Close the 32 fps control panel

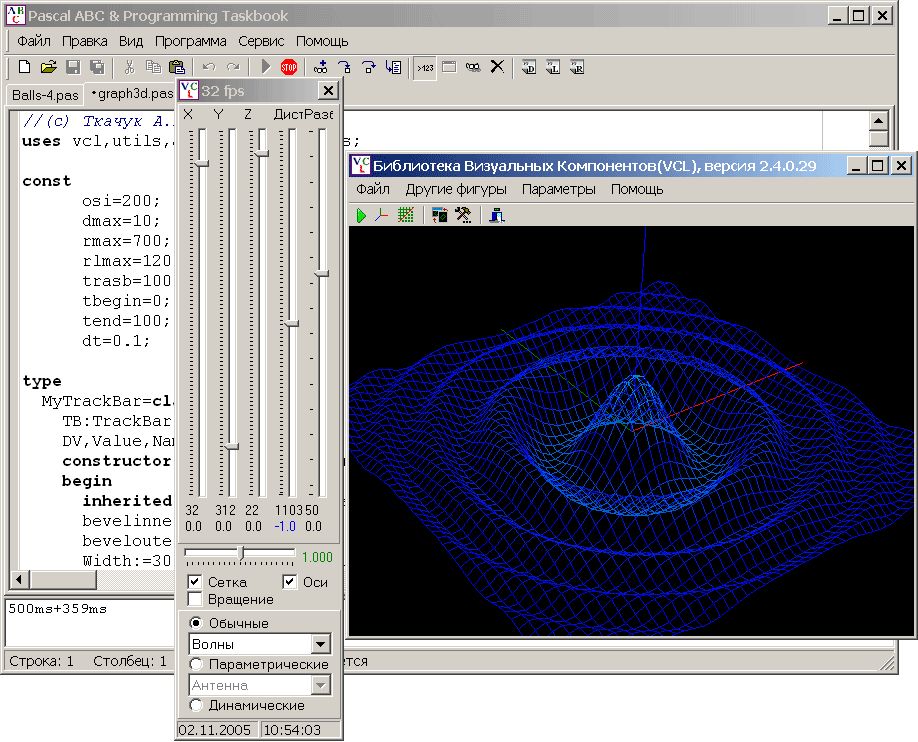tap(328, 90)
